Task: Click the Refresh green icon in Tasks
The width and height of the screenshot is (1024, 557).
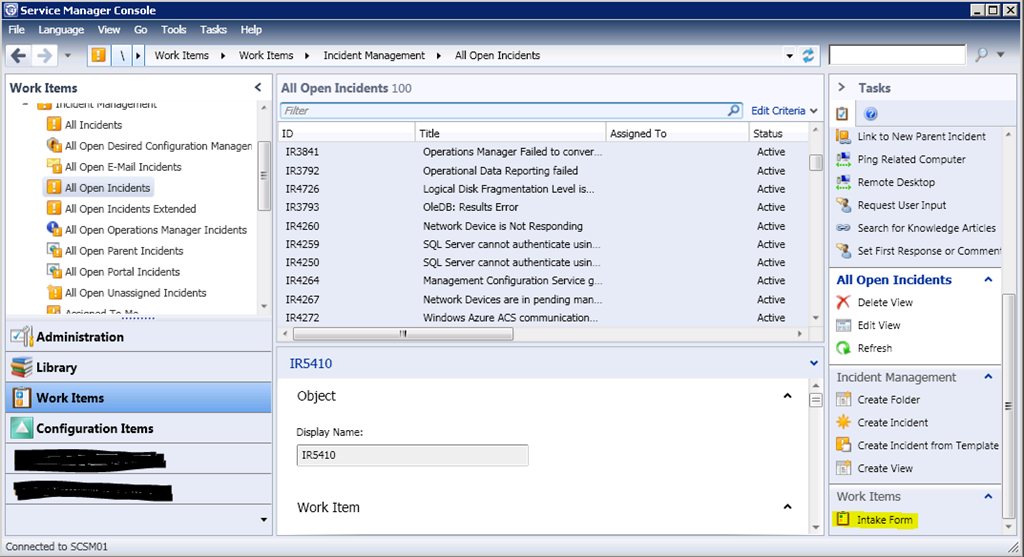Action: 843,348
